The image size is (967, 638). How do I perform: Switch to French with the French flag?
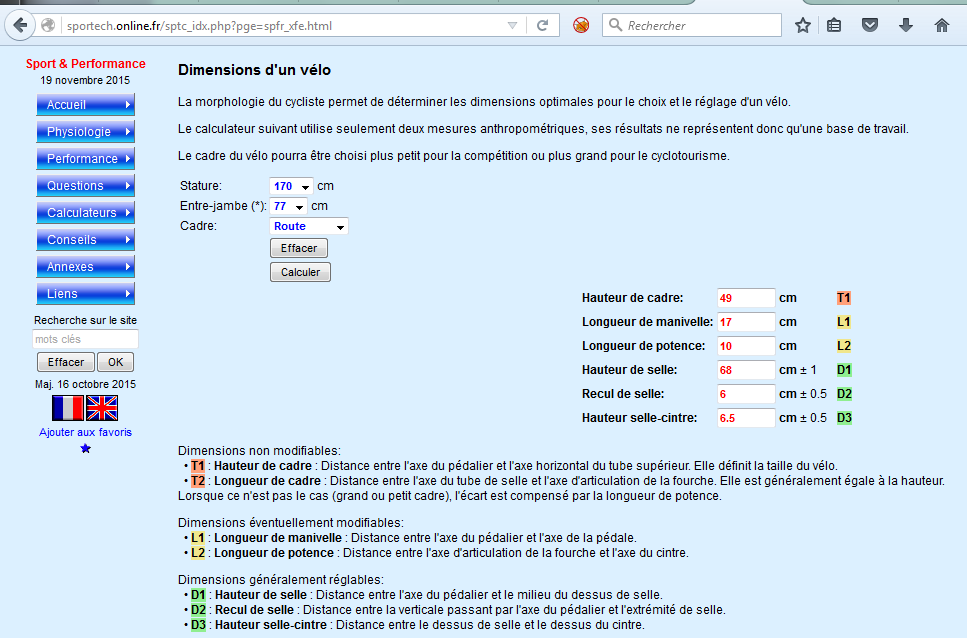68,408
